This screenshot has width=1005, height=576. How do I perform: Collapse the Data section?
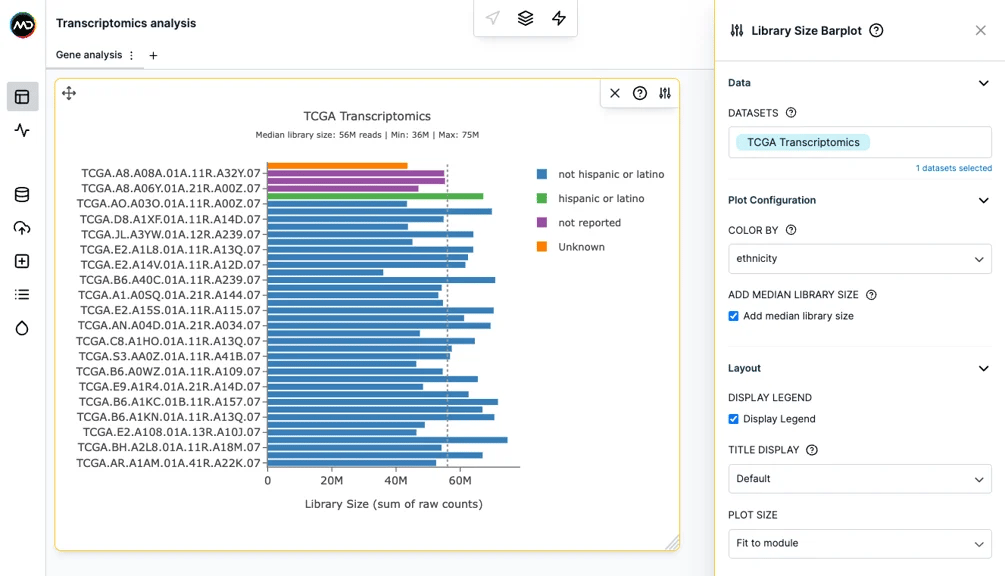983,83
